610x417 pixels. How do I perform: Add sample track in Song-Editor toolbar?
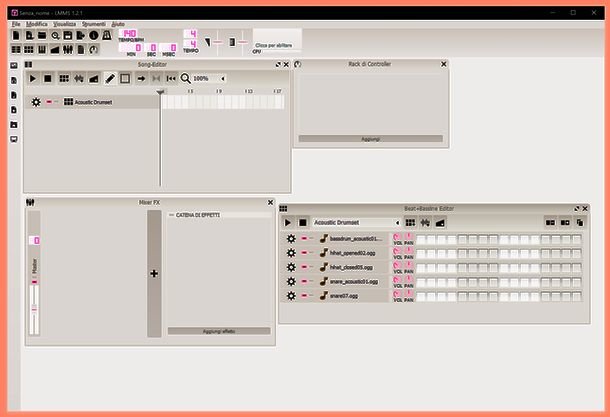[x=79, y=79]
